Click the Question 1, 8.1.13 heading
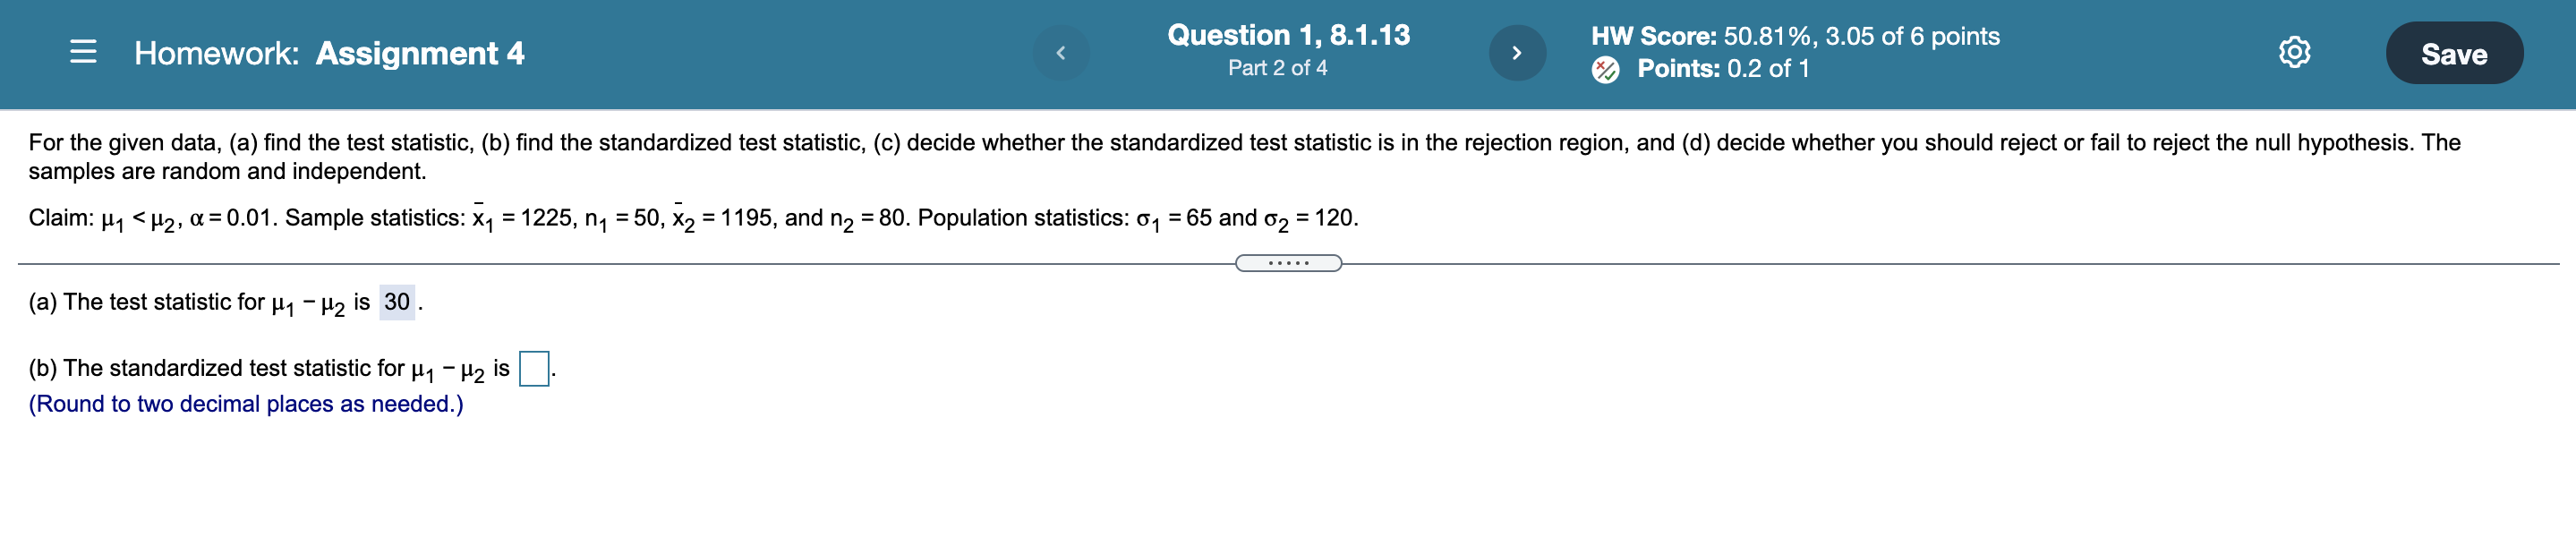 point(1288,36)
